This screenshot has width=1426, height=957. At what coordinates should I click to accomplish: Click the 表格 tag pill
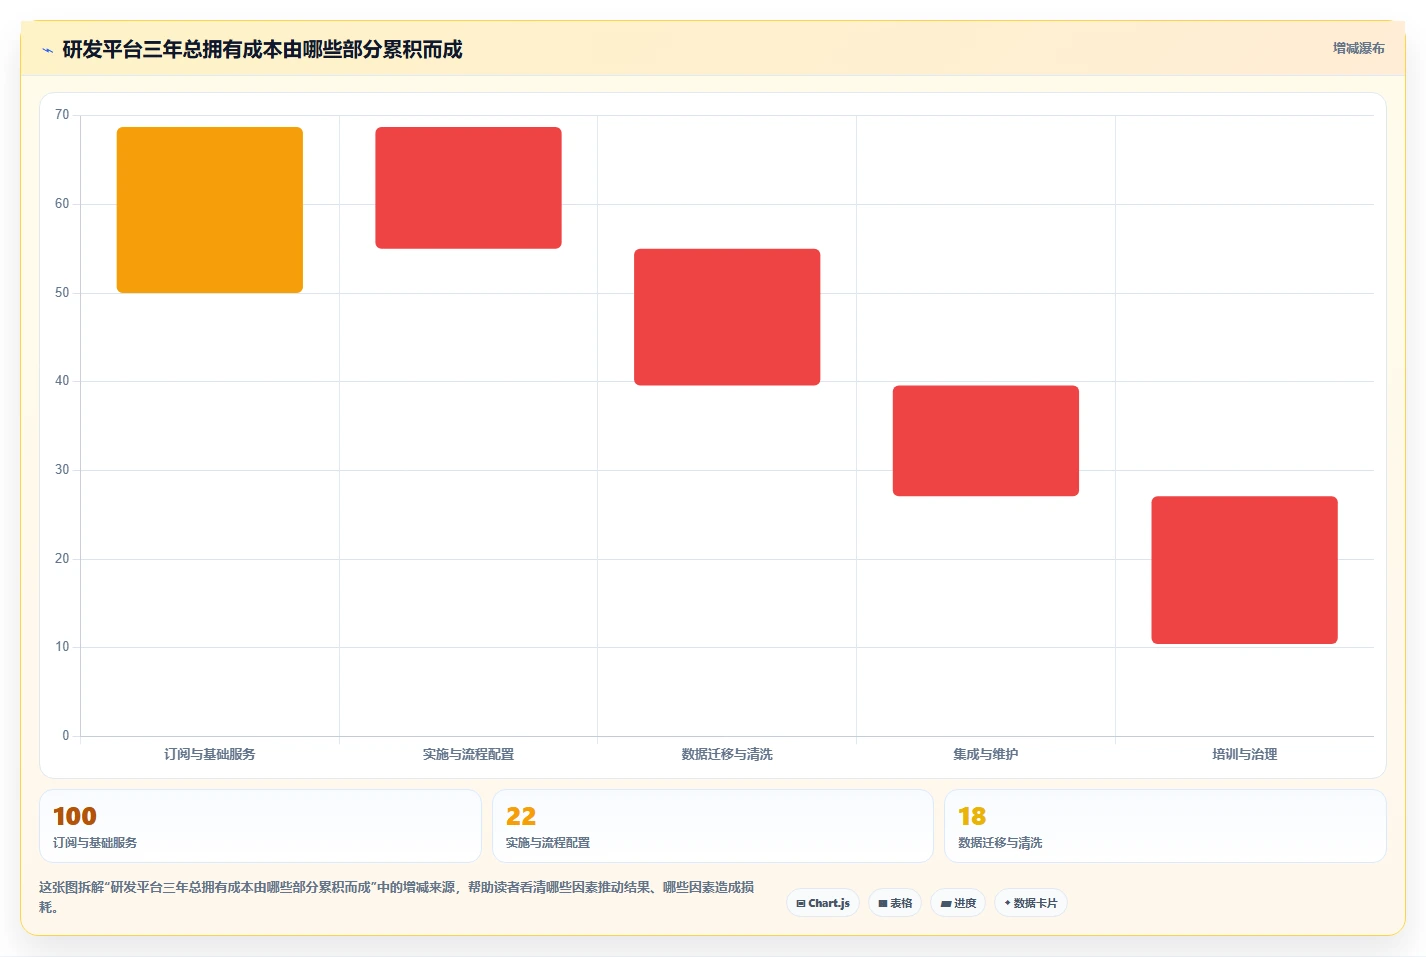tap(895, 903)
